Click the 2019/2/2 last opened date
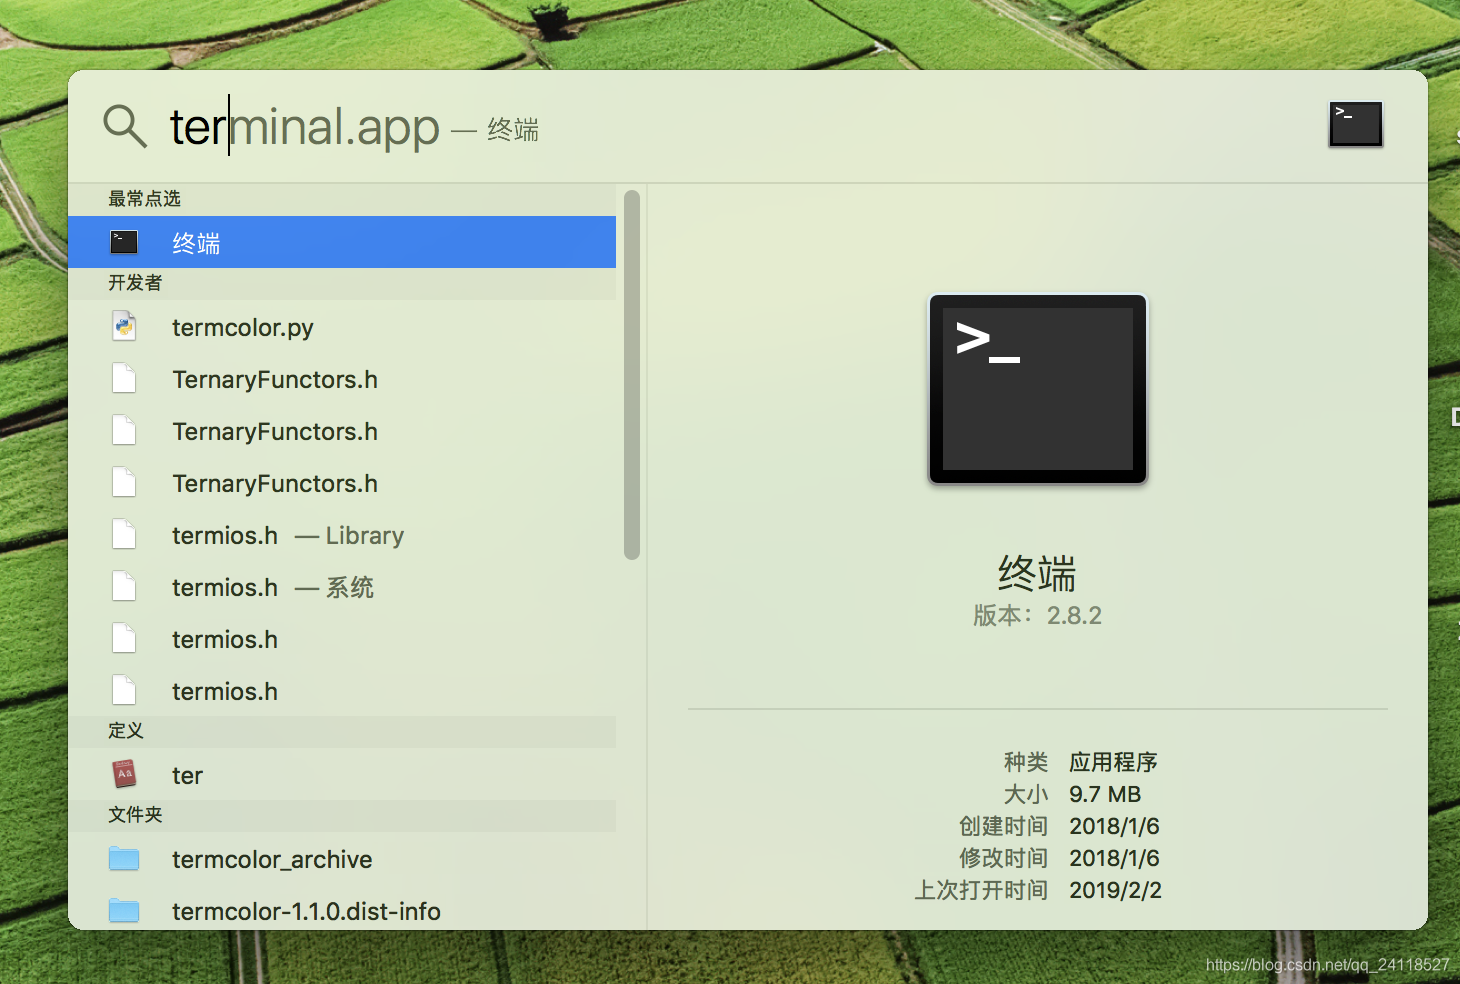 [x=1115, y=890]
